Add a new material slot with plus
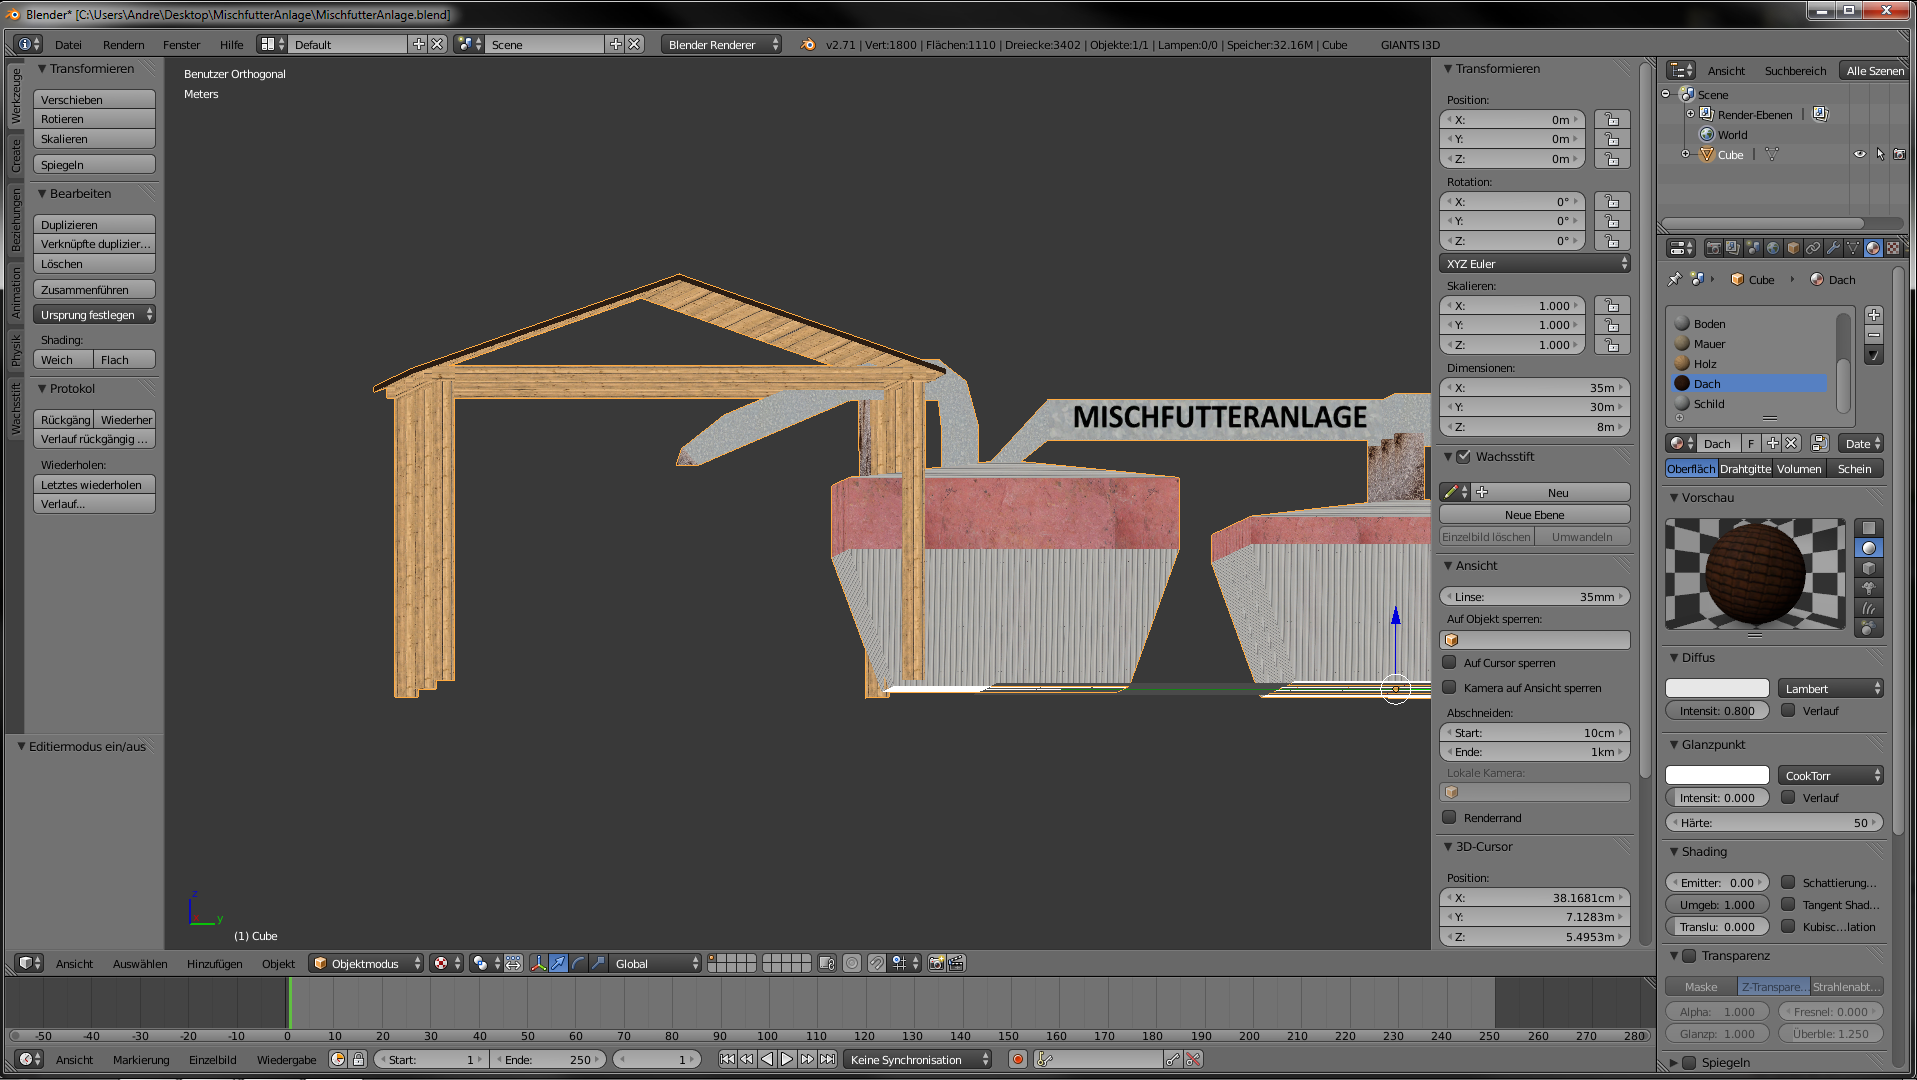Viewport: 1917px width, 1080px height. [1874, 315]
